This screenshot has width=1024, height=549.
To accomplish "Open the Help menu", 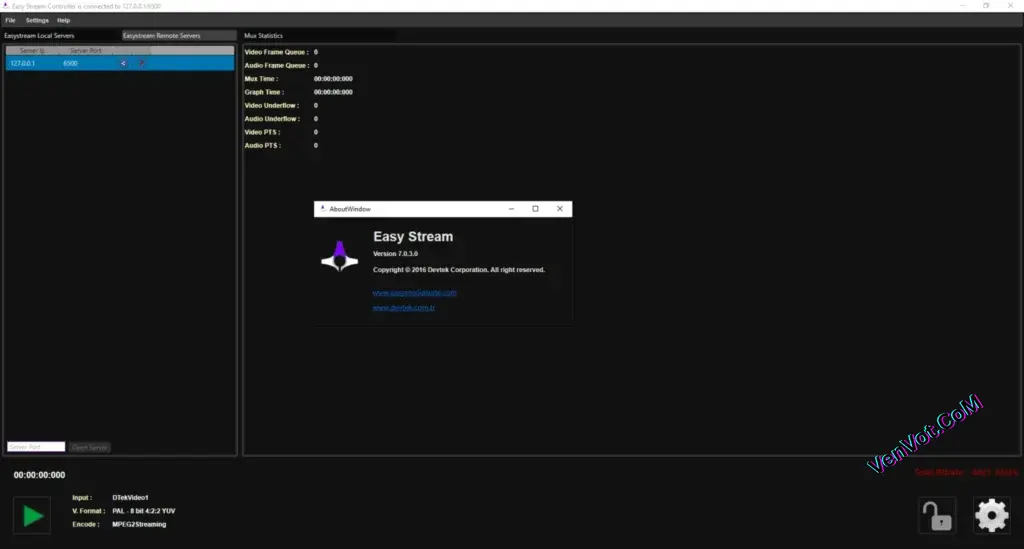I will coord(63,20).
